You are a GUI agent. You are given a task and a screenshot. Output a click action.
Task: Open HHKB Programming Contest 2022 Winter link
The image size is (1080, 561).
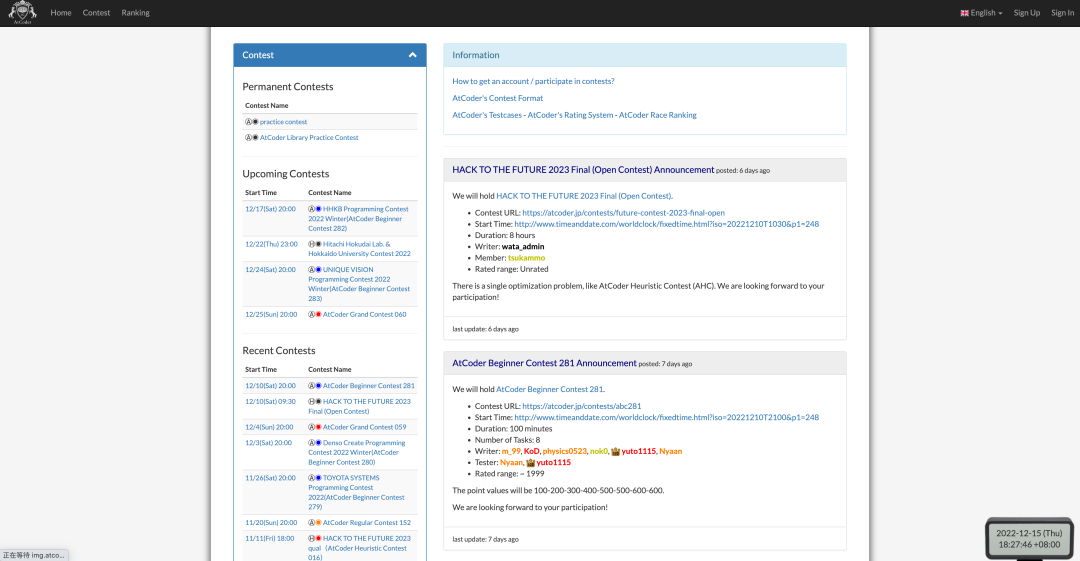tap(358, 218)
